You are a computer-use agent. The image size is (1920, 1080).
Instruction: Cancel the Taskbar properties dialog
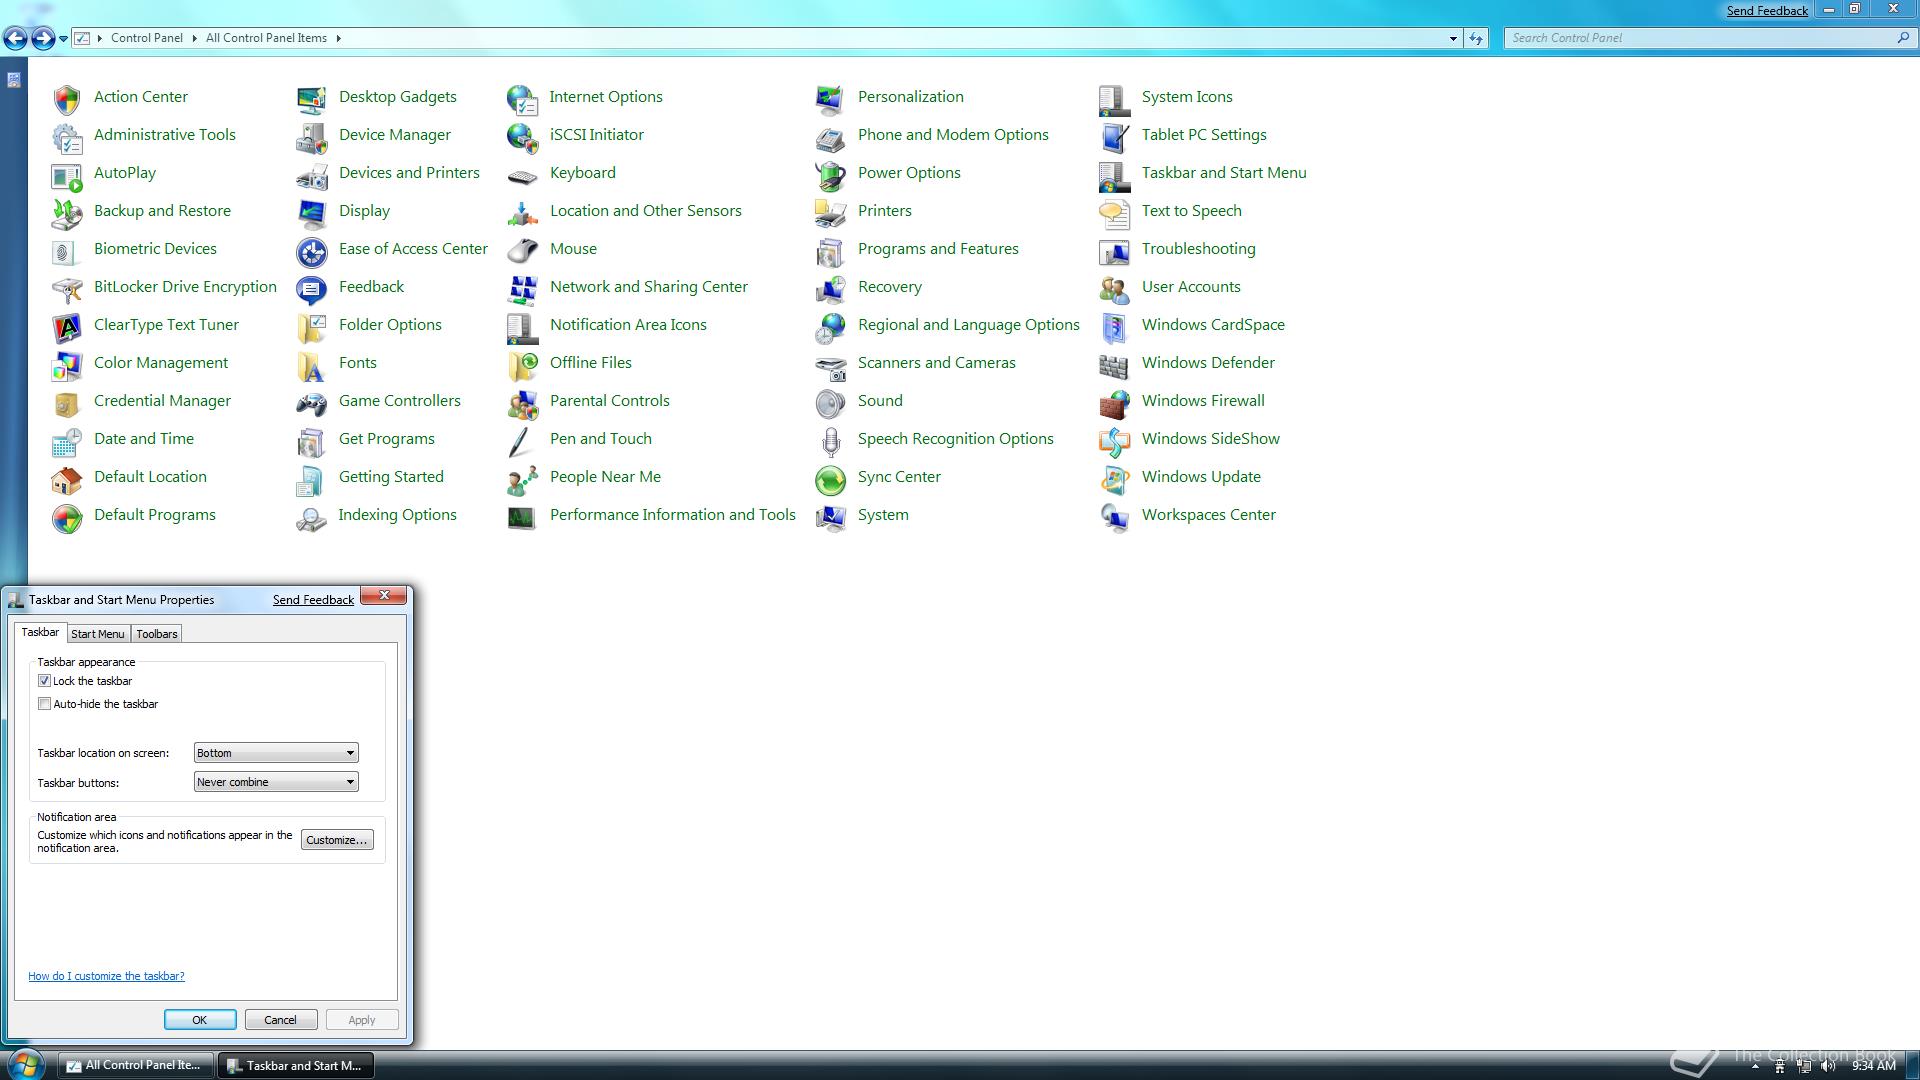pyautogui.click(x=281, y=1019)
